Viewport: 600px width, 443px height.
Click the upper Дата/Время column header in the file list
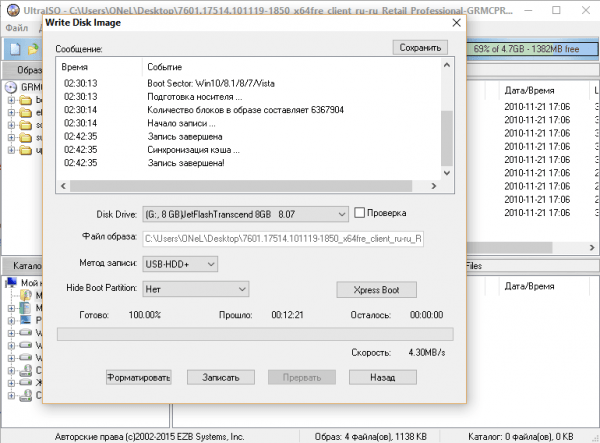click(529, 91)
